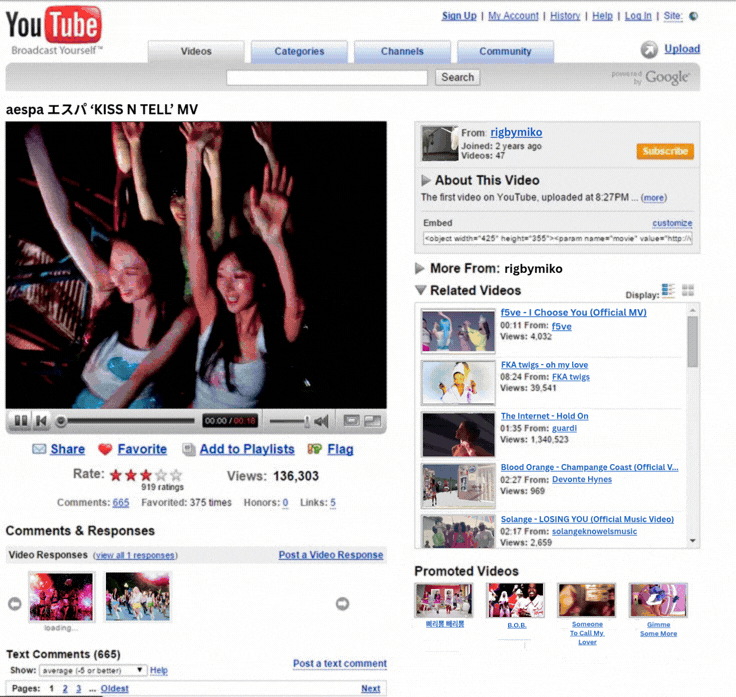This screenshot has height=697, width=736.
Task: Show previous video responses arrow
Action: click(x=15, y=604)
